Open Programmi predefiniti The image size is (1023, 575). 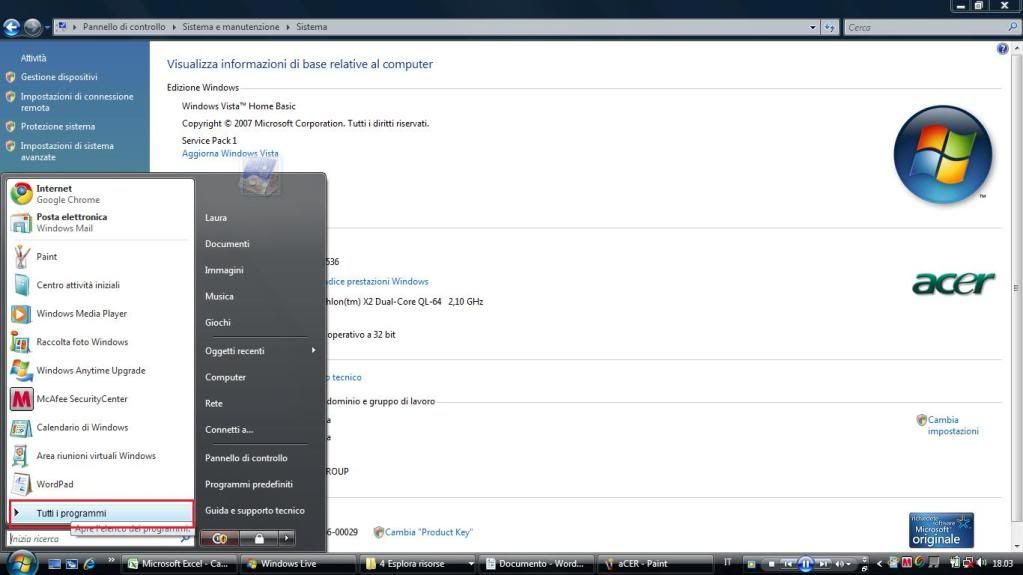tap(249, 484)
